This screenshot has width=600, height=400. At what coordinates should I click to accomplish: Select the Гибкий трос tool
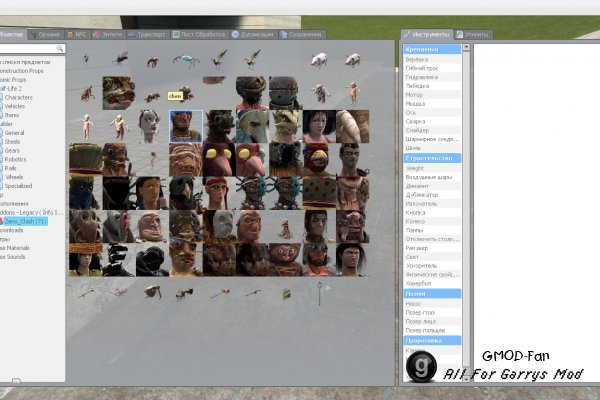pos(432,68)
